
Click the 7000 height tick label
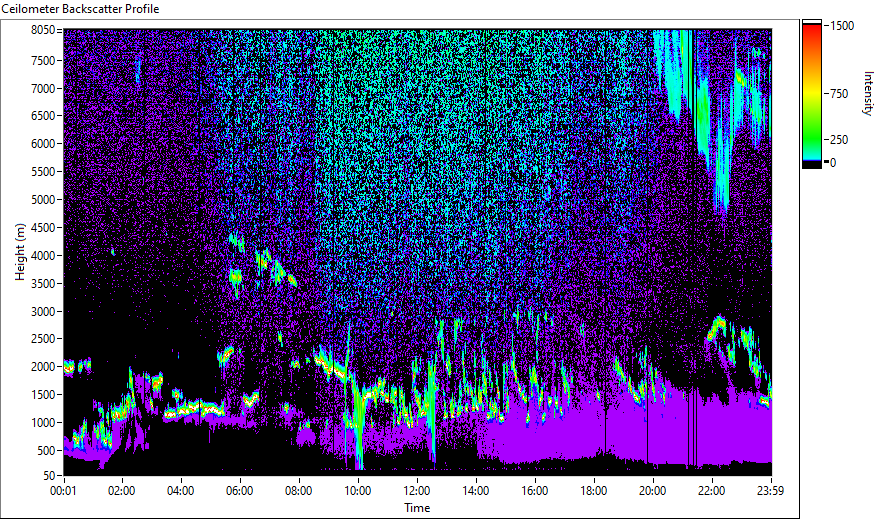[43, 88]
